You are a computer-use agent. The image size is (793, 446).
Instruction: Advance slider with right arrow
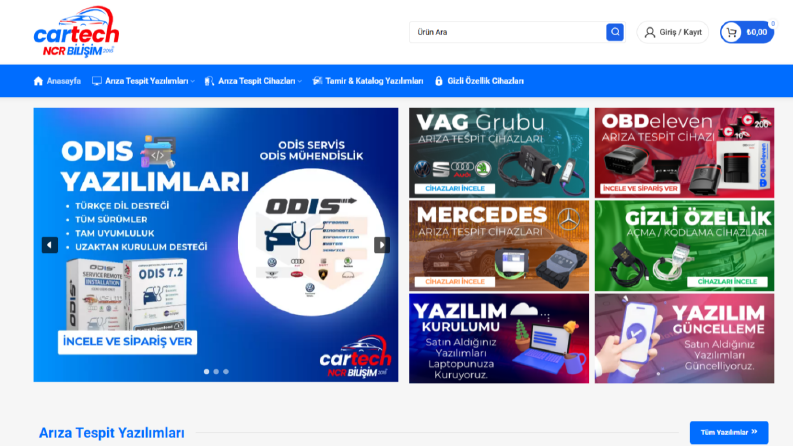pos(382,245)
